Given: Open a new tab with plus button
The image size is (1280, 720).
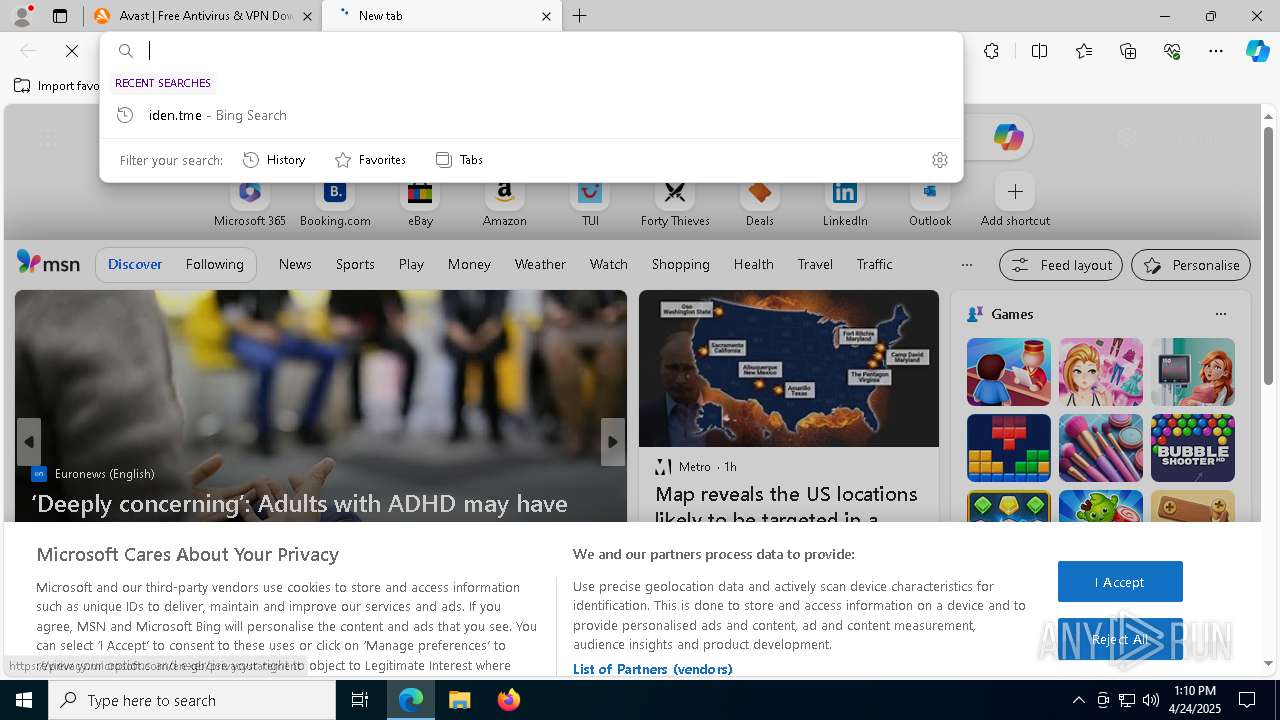Looking at the screenshot, I should click(x=579, y=16).
